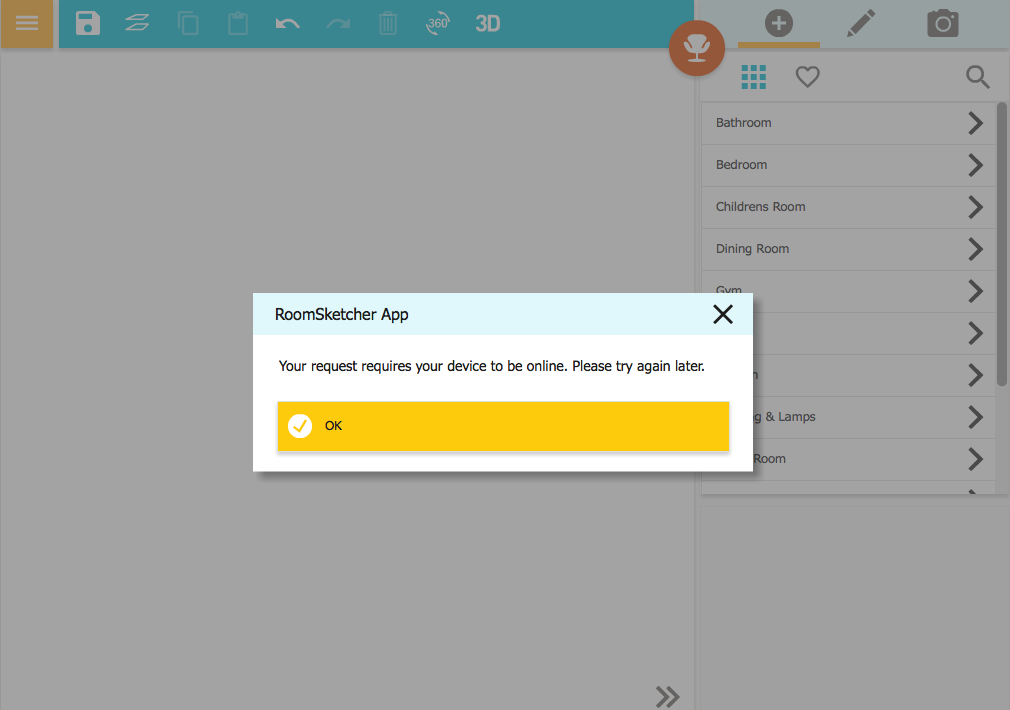Screen dimensions: 1010x710
Task: Click the Paste icon in the toolbar
Action: point(238,23)
